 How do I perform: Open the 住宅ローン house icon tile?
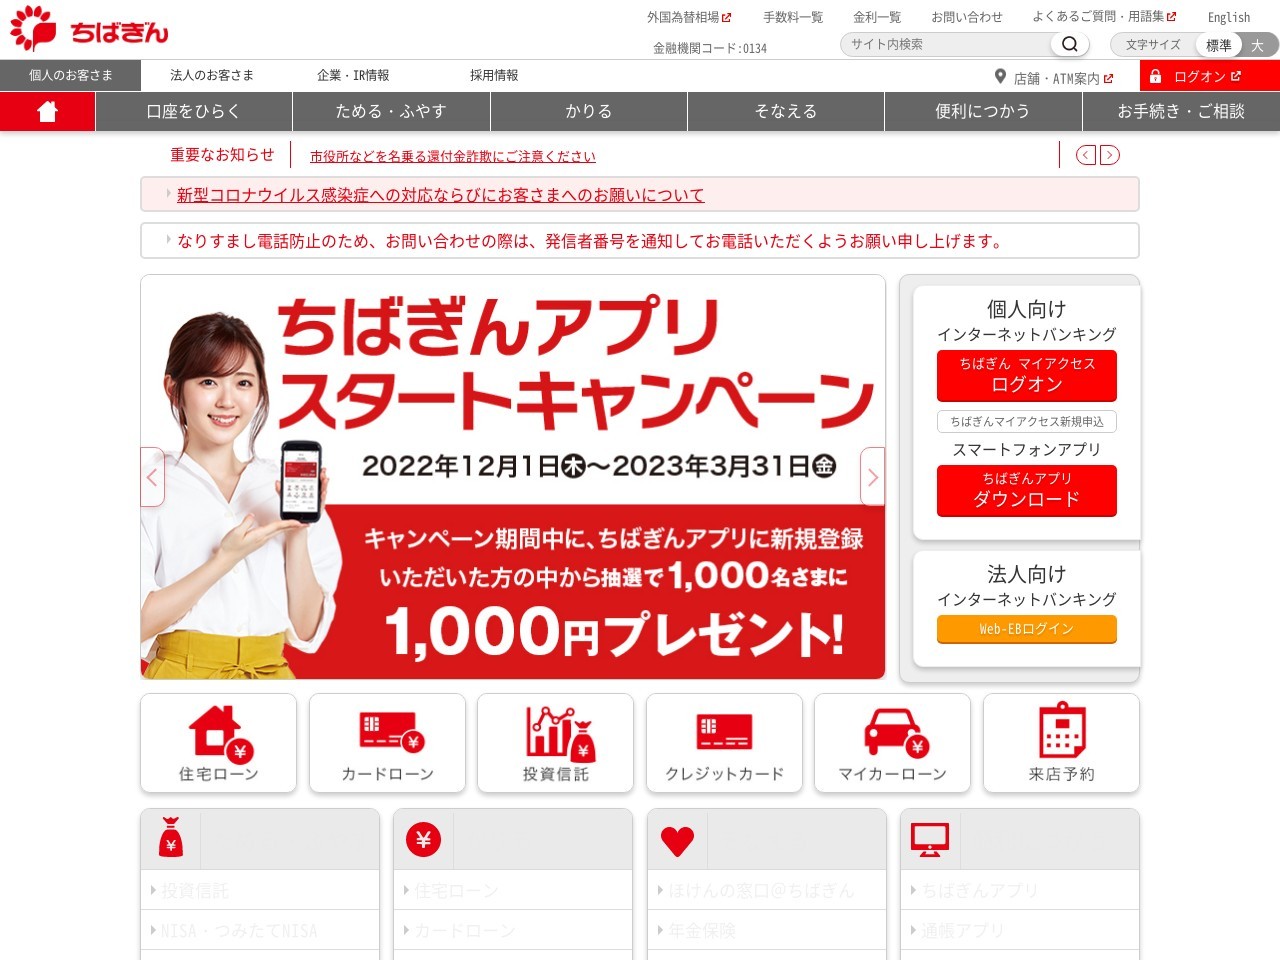(x=219, y=743)
